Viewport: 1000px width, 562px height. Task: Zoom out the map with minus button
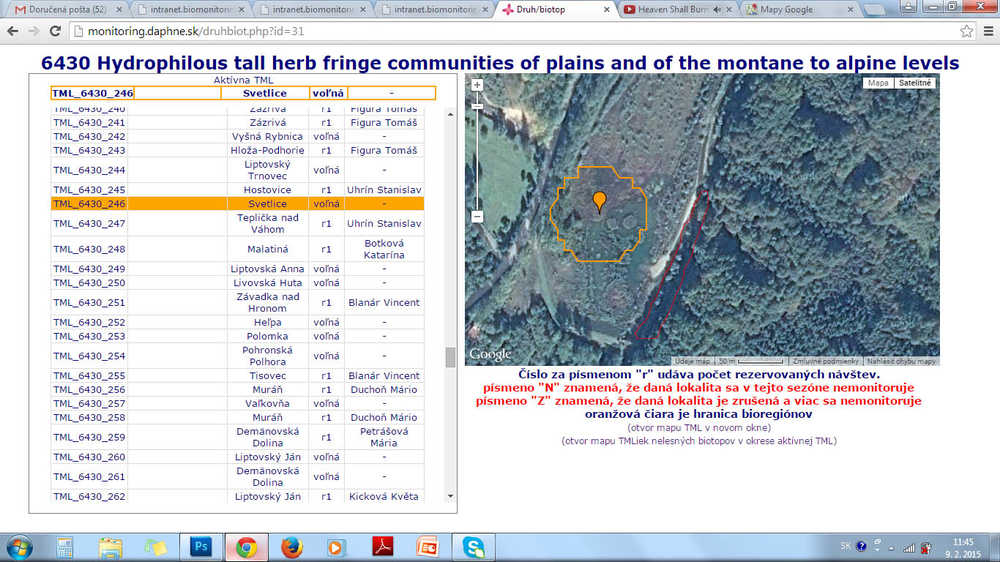point(477,217)
